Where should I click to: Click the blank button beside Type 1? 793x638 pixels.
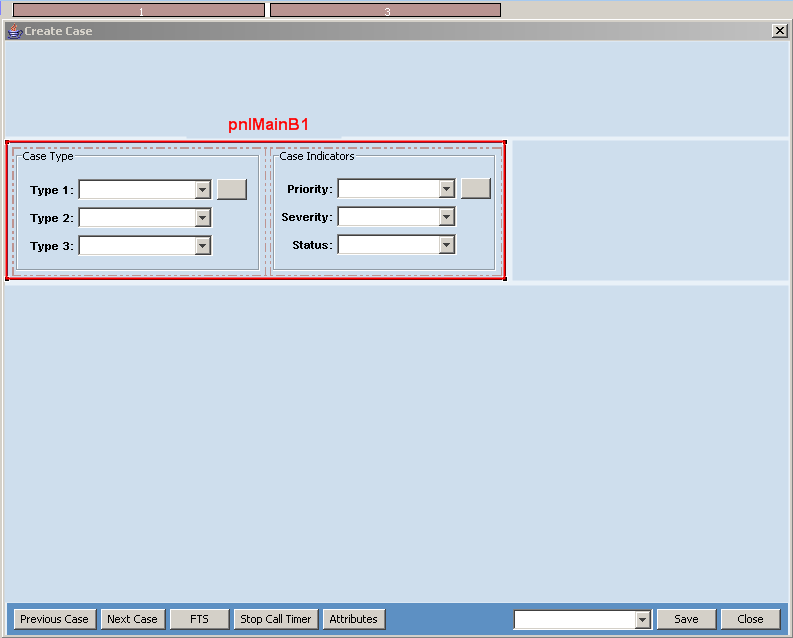click(232, 190)
